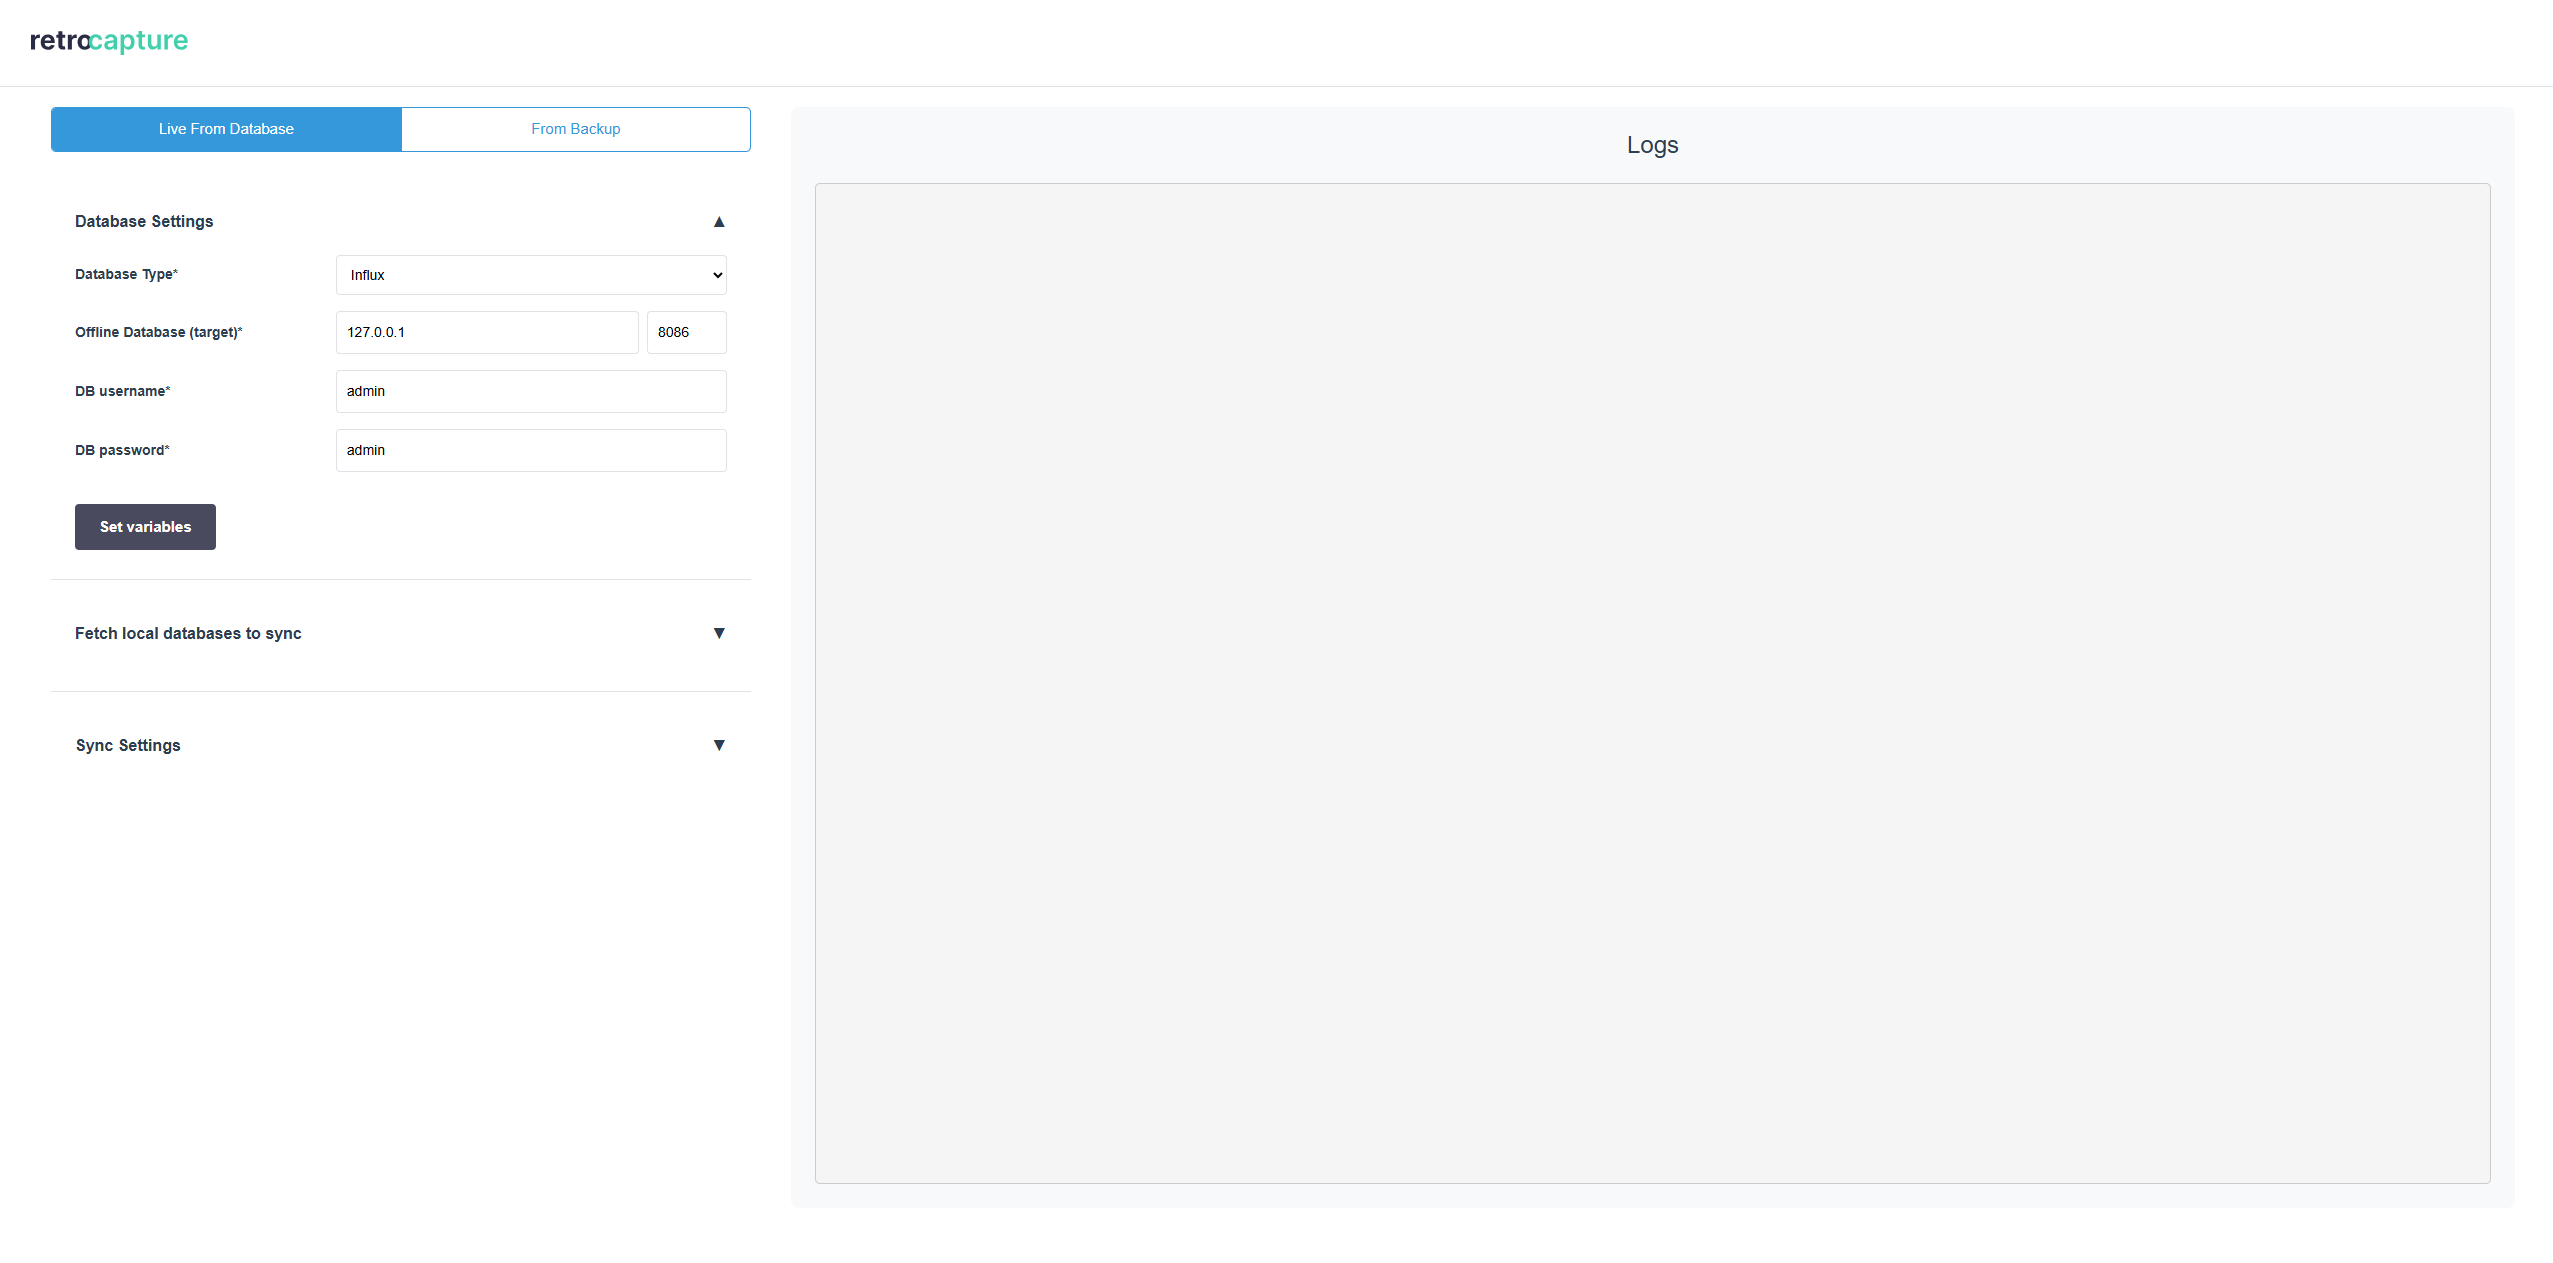2553x1263 pixels.
Task: Click the Database Settings section title
Action: click(x=144, y=221)
